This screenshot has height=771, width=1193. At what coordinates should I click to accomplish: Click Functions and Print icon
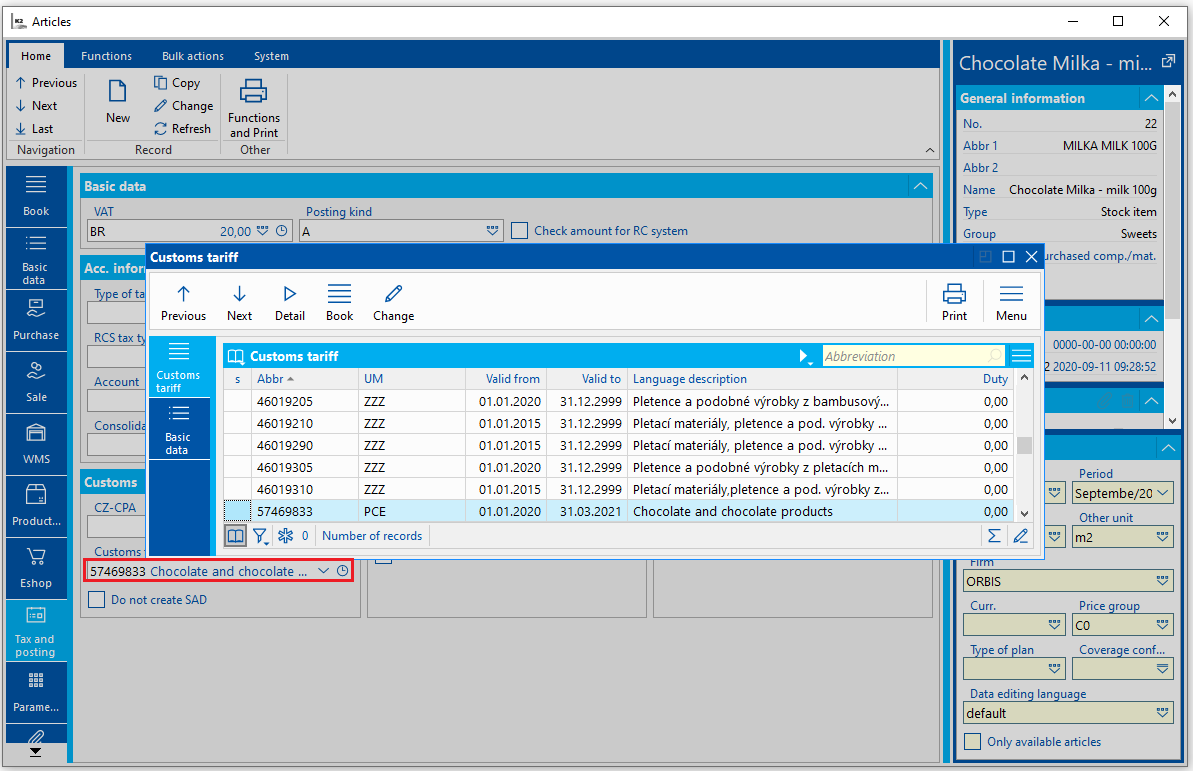point(253,108)
